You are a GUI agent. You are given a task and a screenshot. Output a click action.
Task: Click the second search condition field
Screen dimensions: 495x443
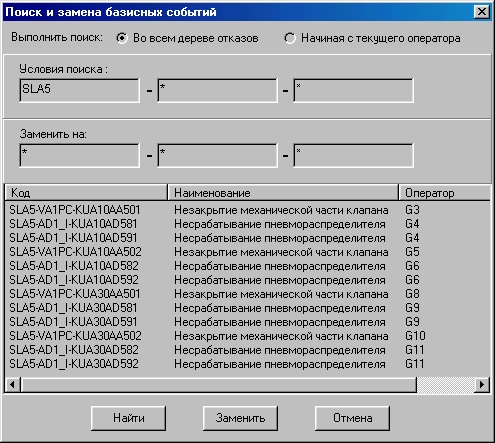217,90
